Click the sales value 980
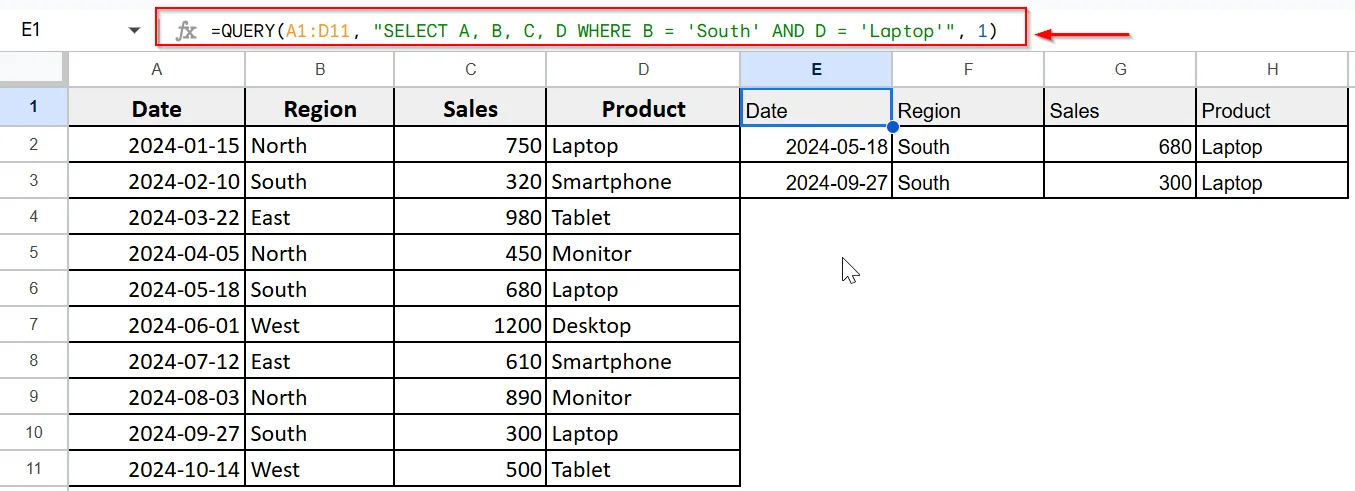 (x=470, y=217)
